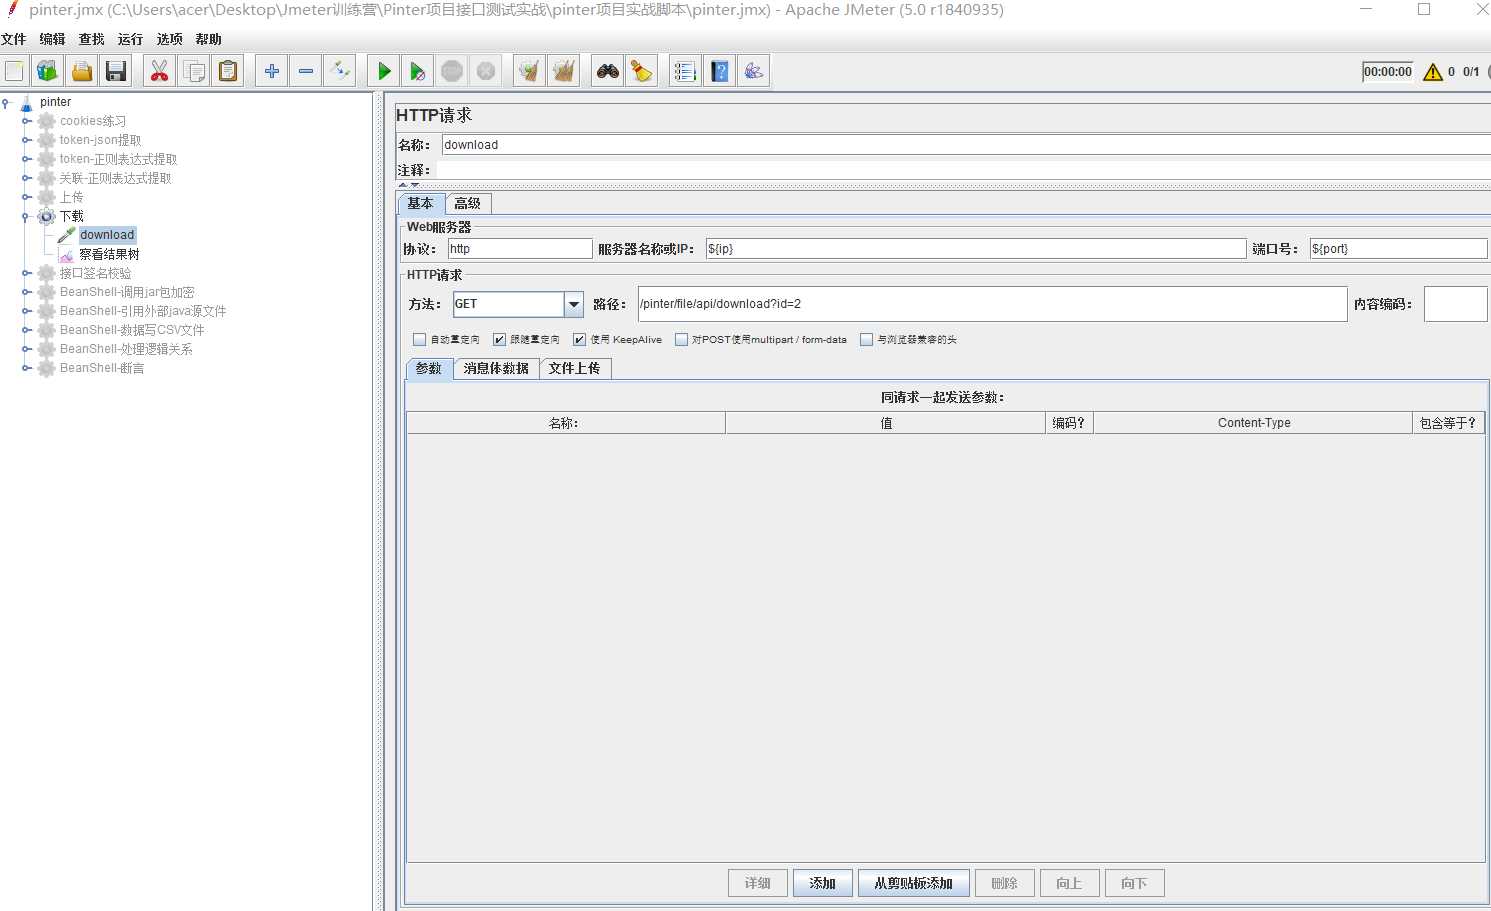Switch to the 高级 tab

[468, 203]
